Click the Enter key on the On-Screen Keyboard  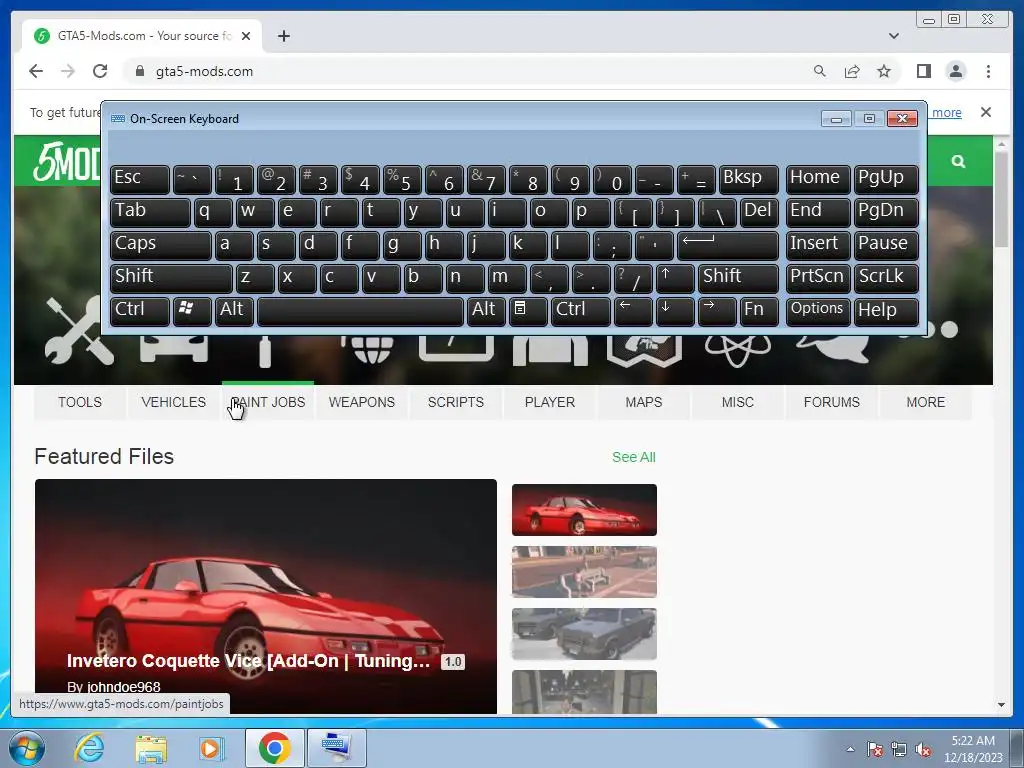pos(728,244)
